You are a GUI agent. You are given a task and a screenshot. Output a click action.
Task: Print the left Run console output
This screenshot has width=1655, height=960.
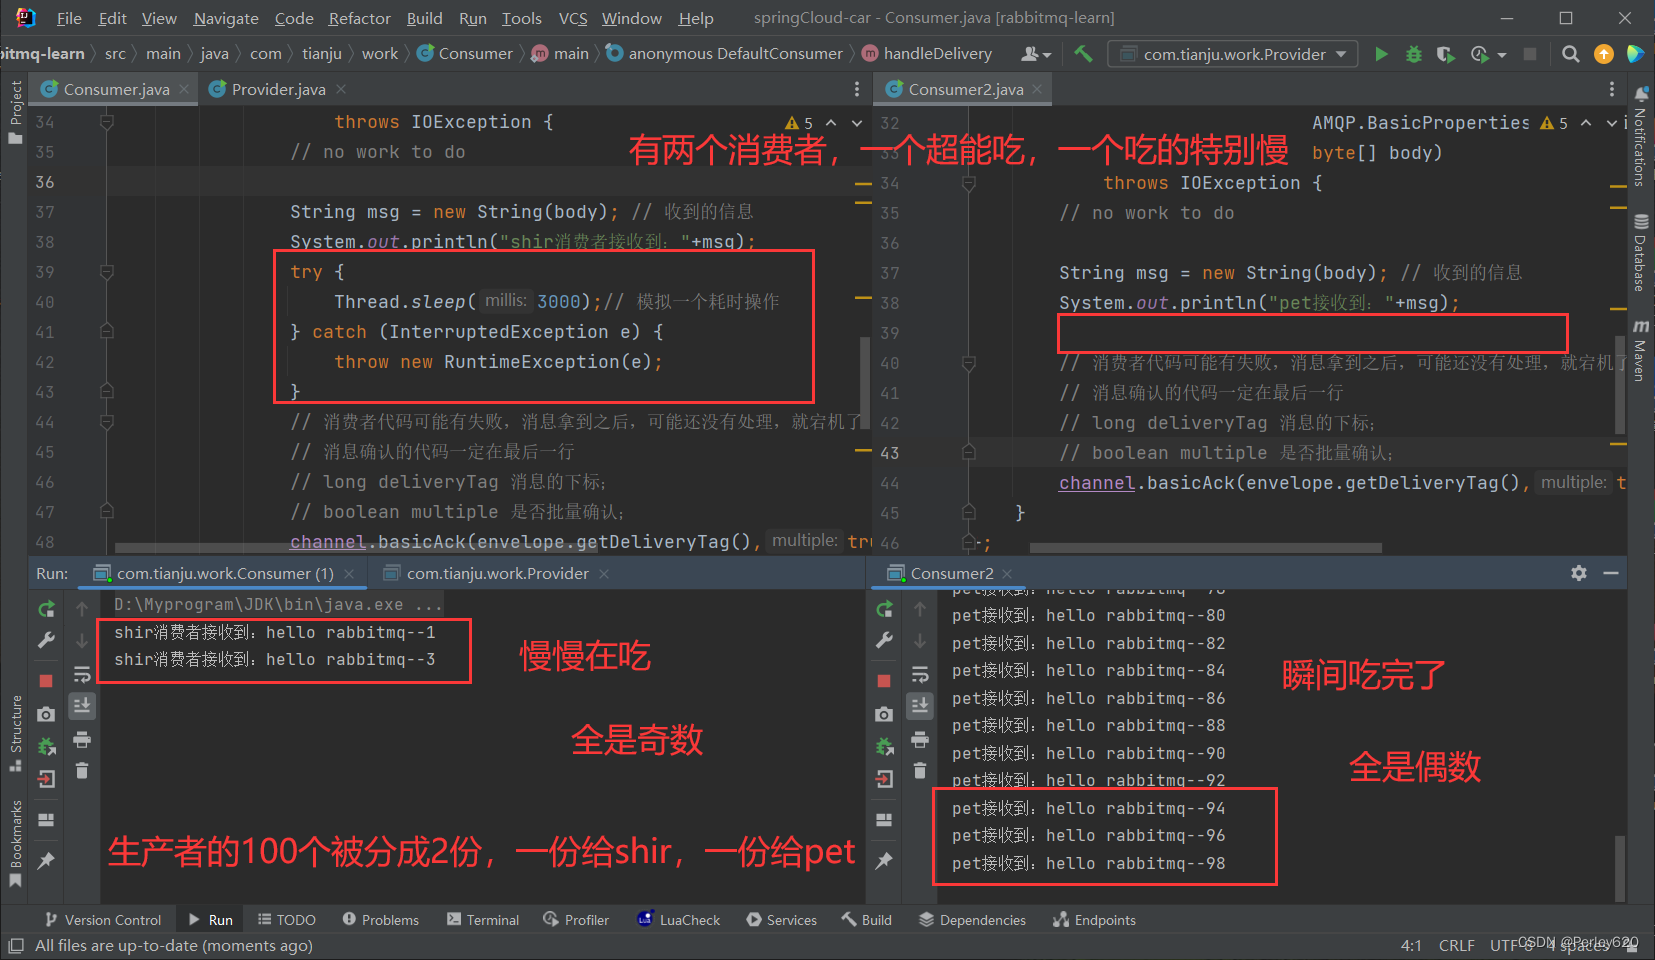coord(82,740)
